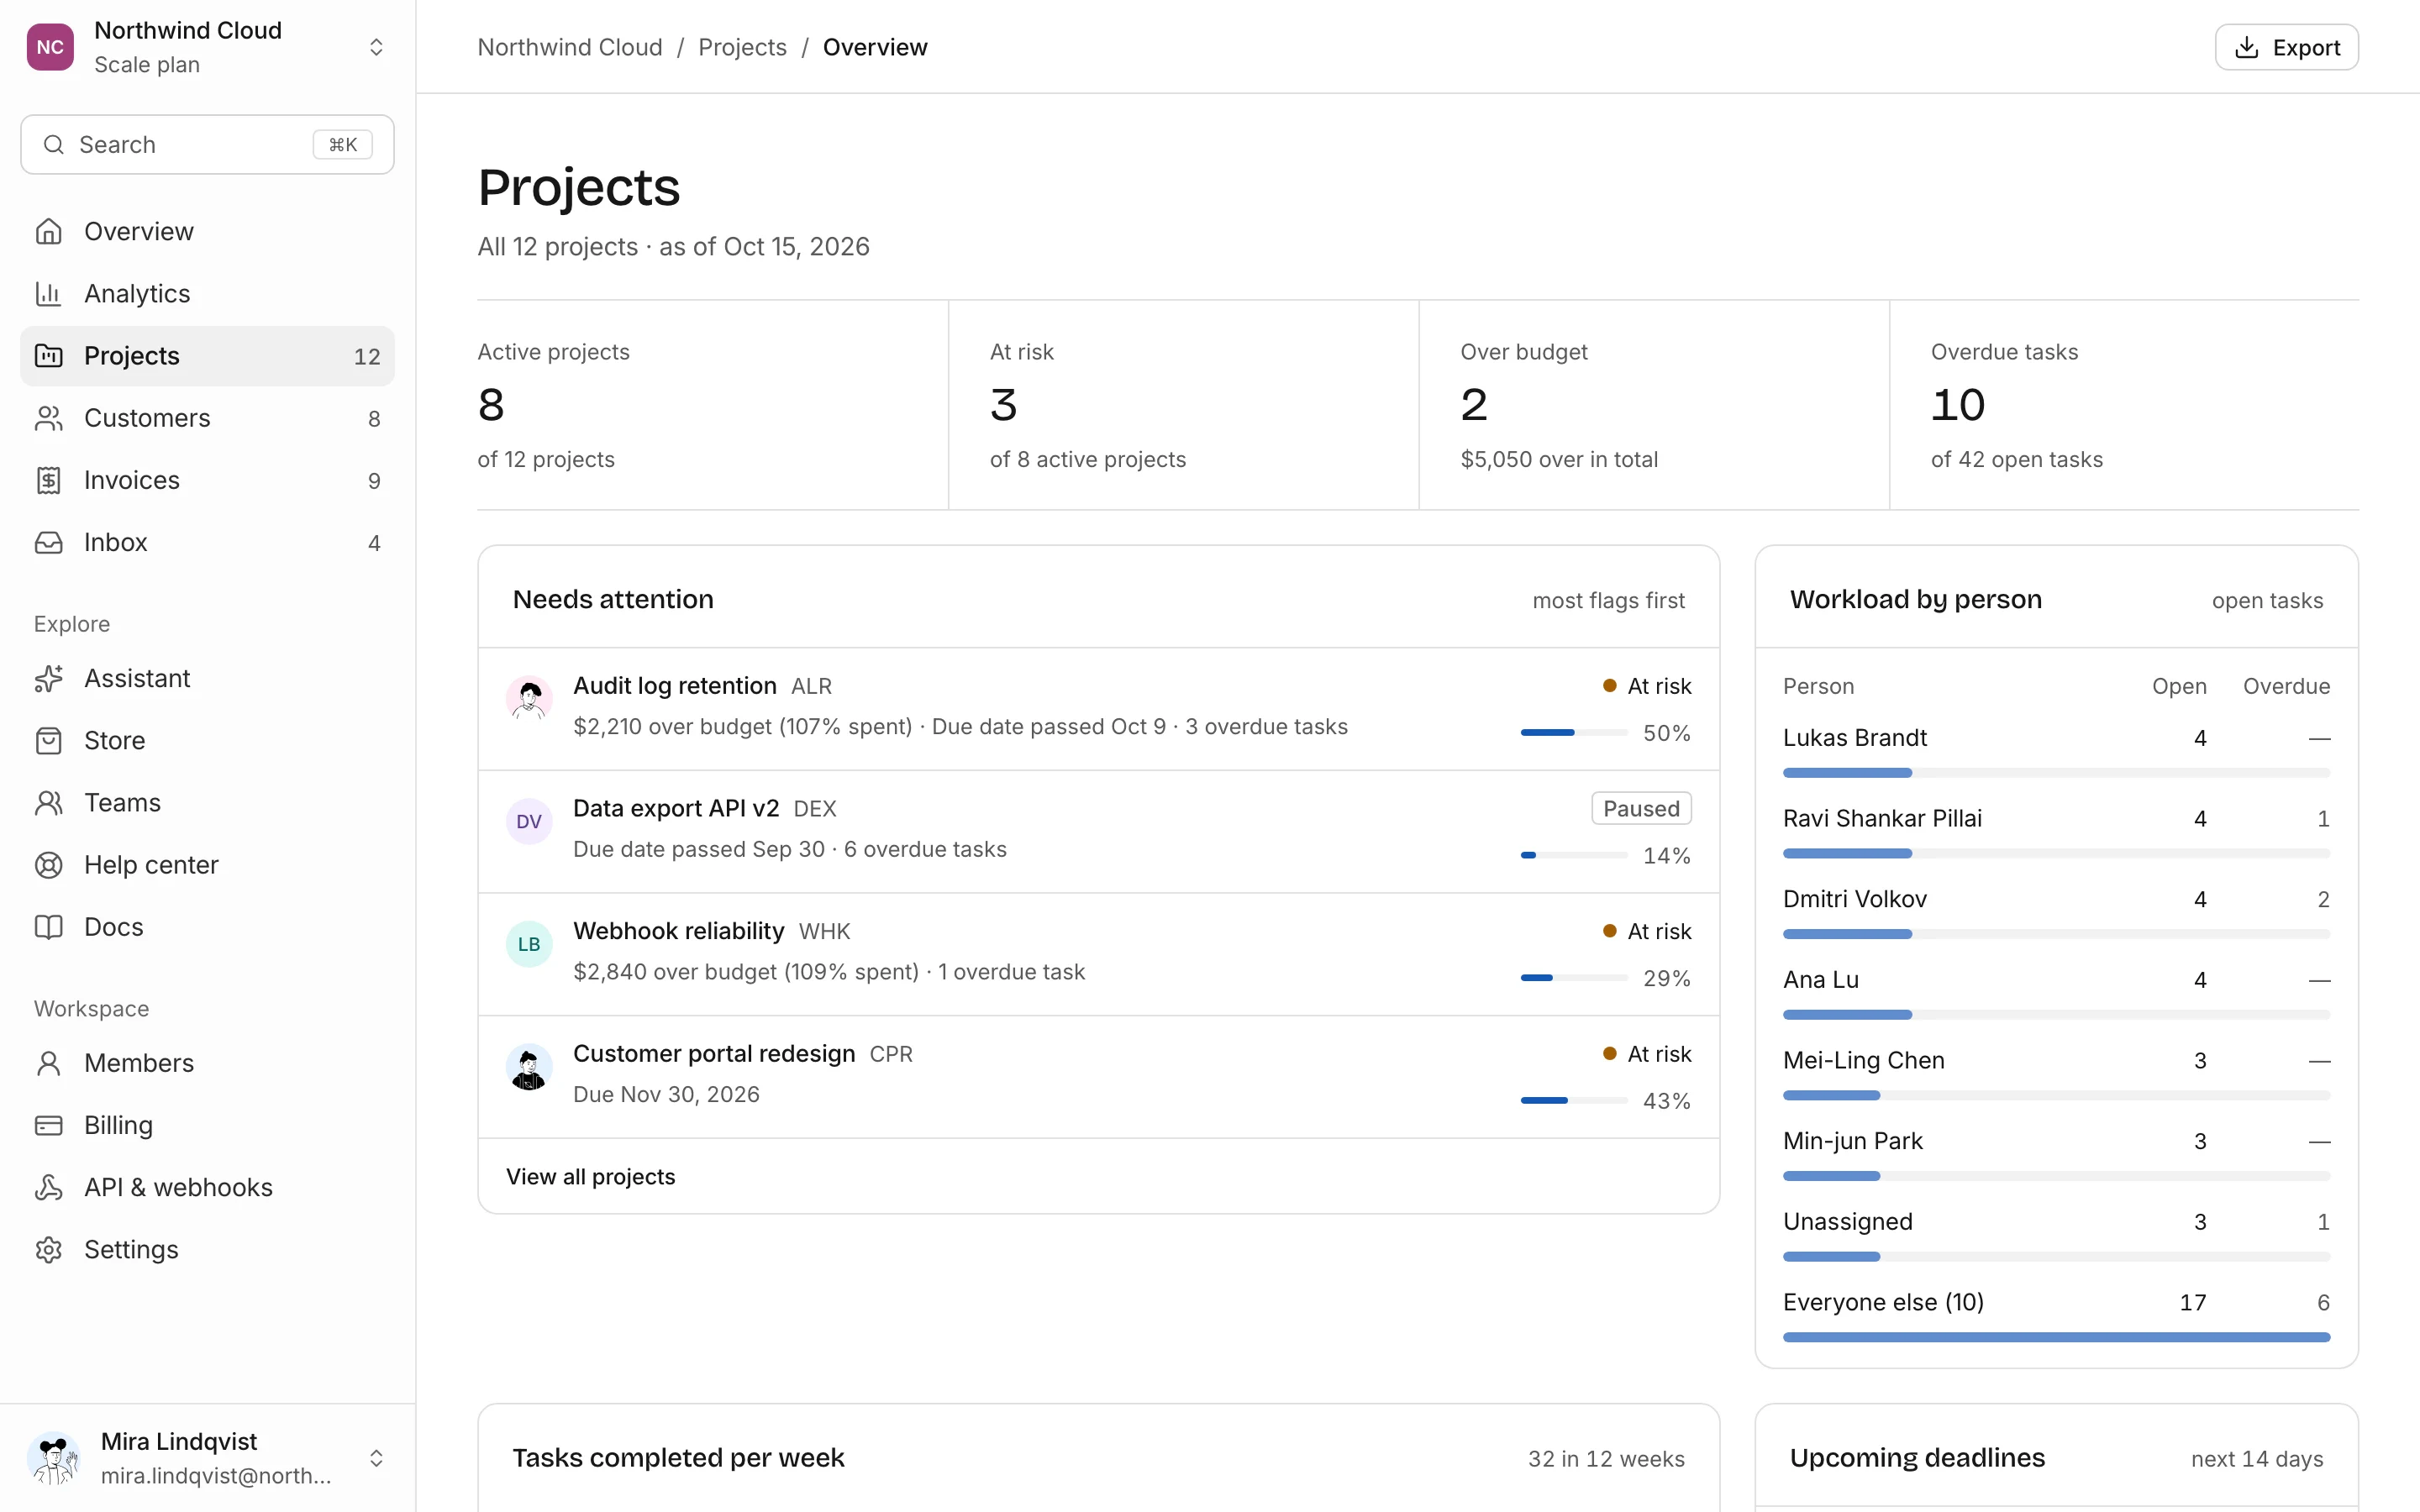Click the NC workspace logo badge
This screenshot has width=2420, height=1512.
click(x=50, y=47)
